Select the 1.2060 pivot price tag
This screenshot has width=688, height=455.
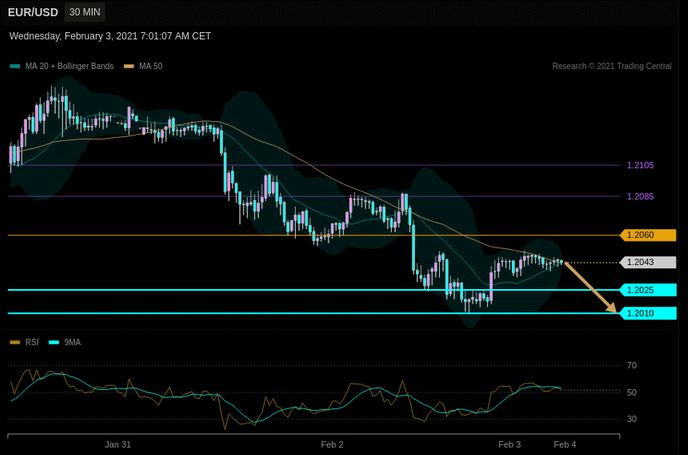(x=648, y=235)
